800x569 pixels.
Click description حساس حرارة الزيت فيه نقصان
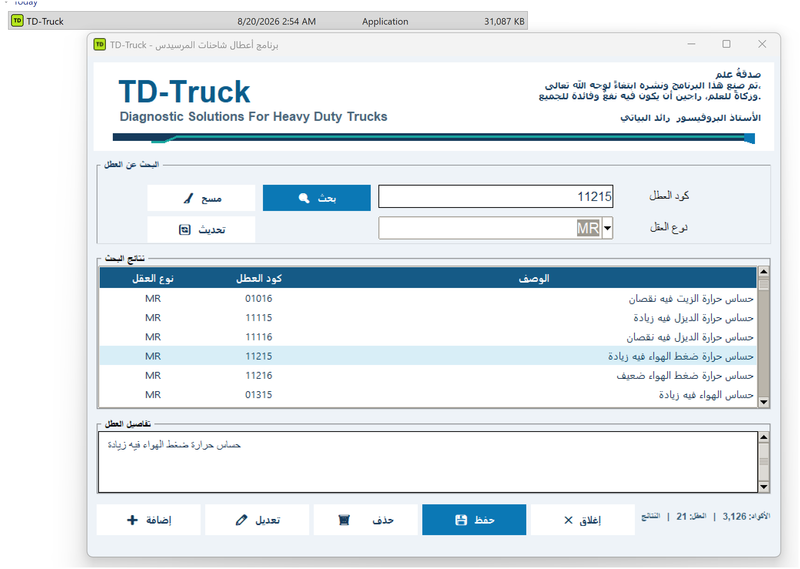coord(691,299)
